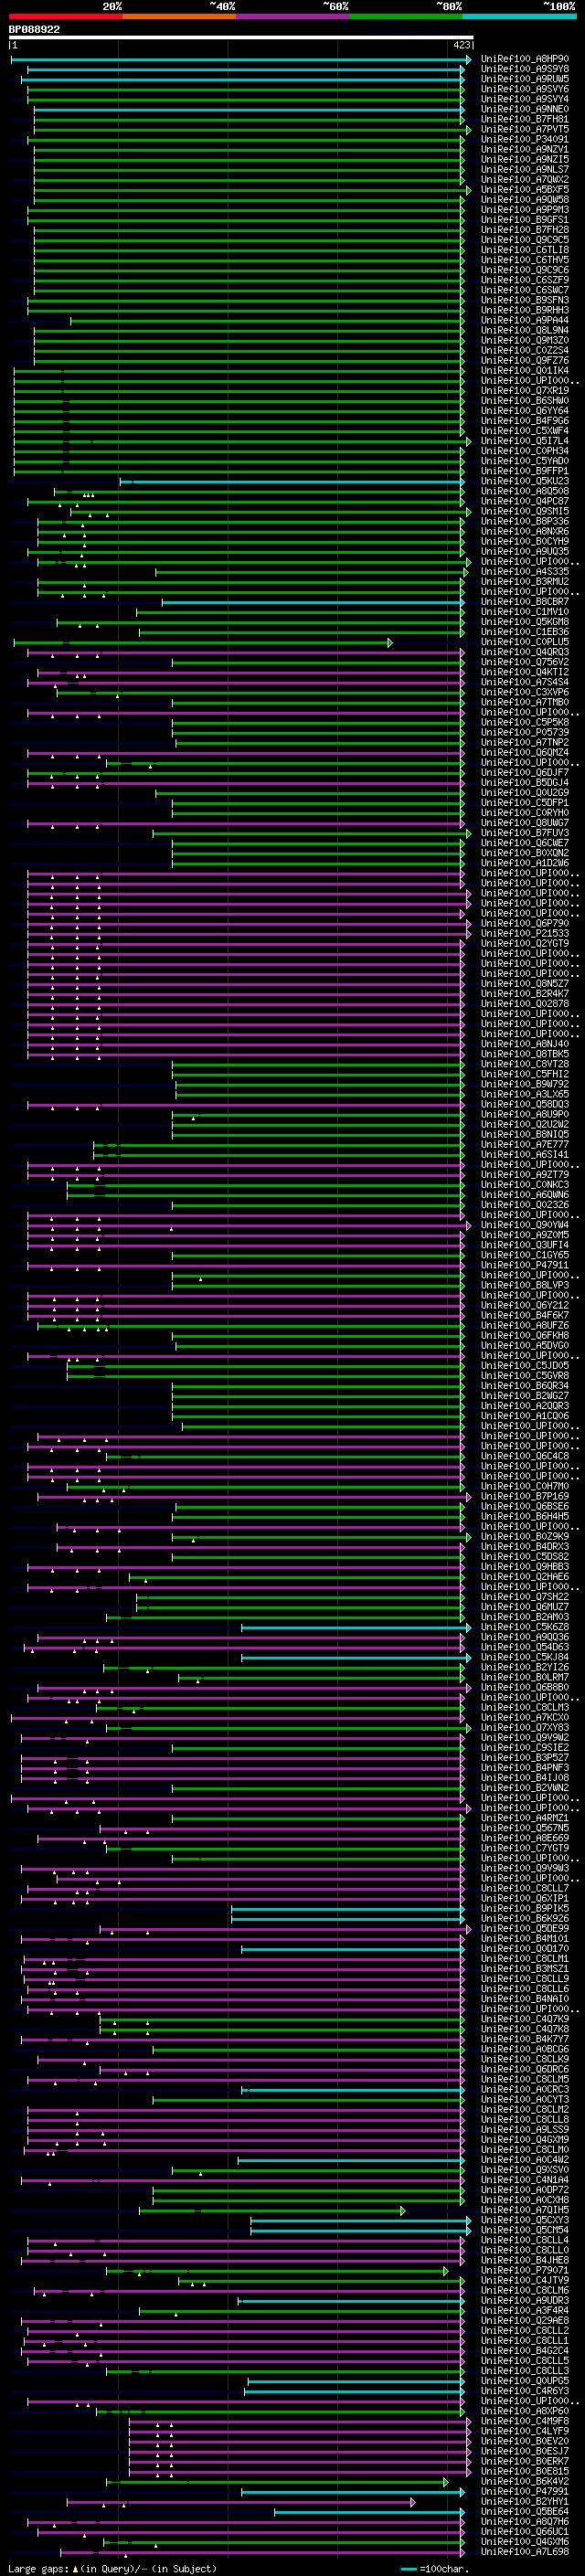585x2576 pixels.
Task: Open hit UniRef100_A9NNE0
Action: pyautogui.click(x=524, y=109)
